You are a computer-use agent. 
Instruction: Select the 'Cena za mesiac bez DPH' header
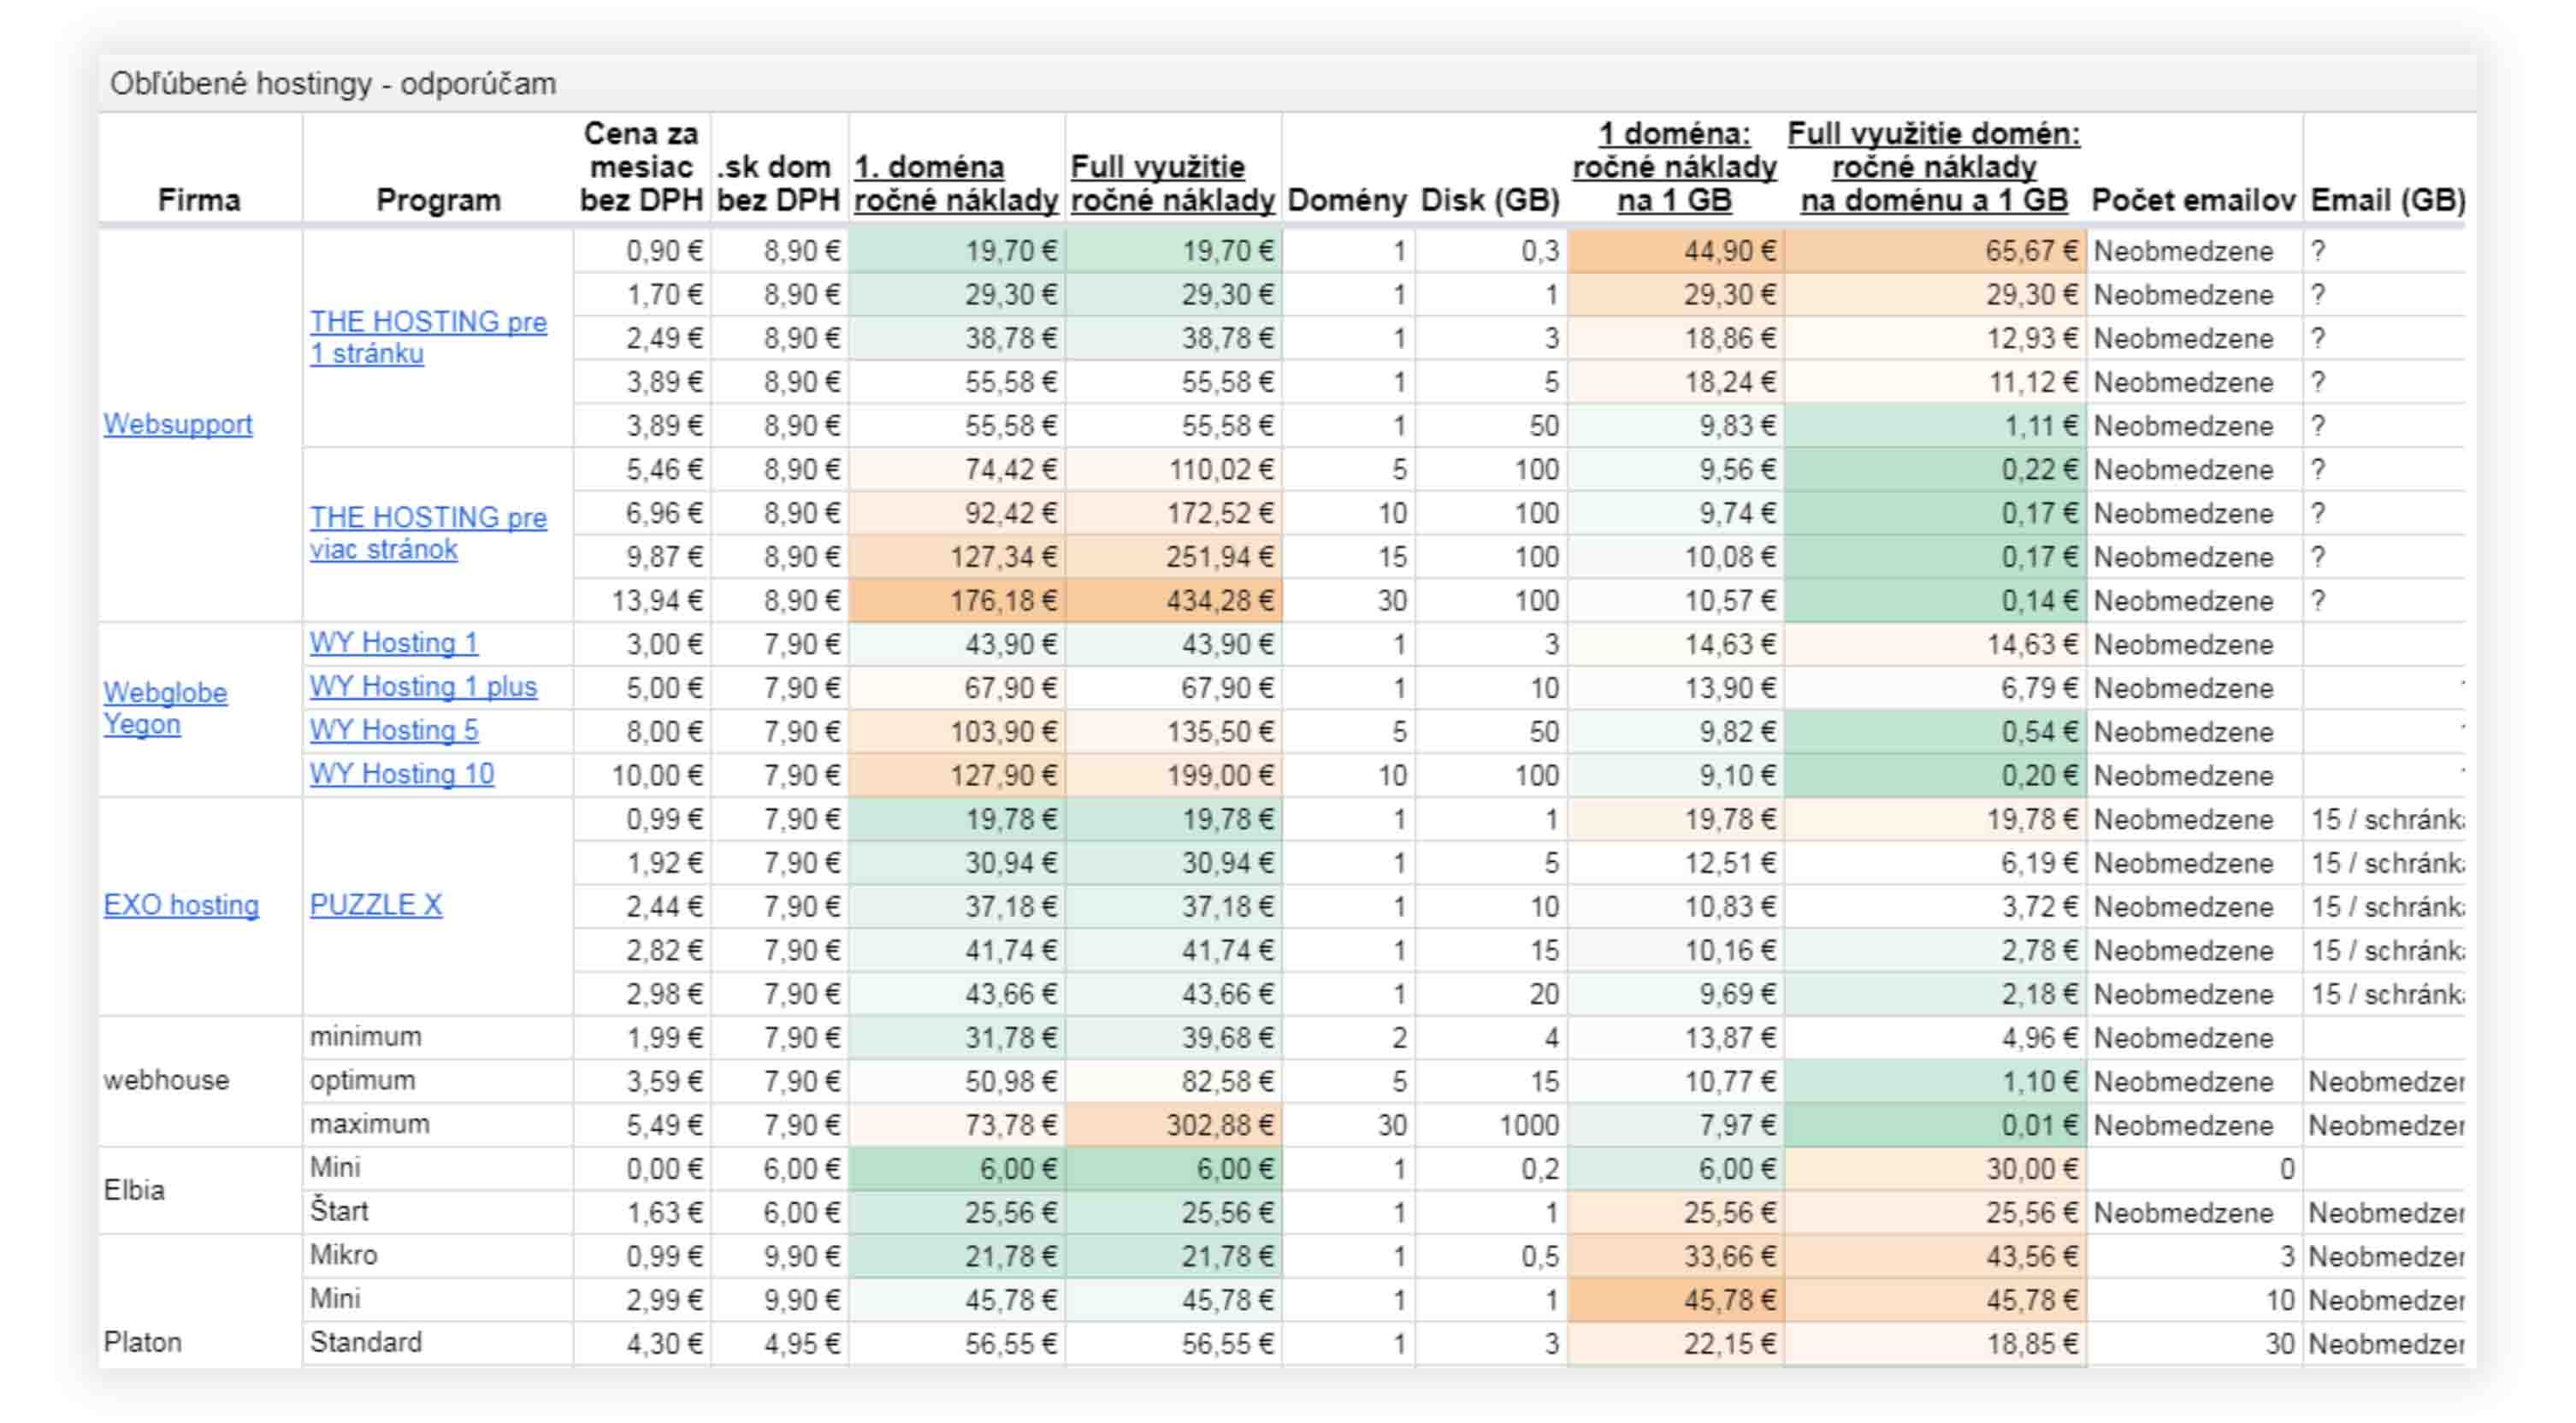641,167
